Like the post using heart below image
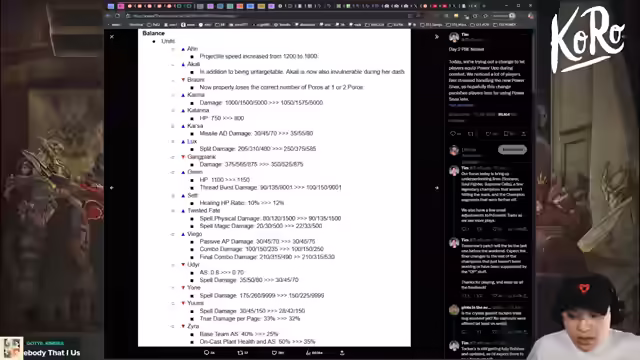 (274, 353)
